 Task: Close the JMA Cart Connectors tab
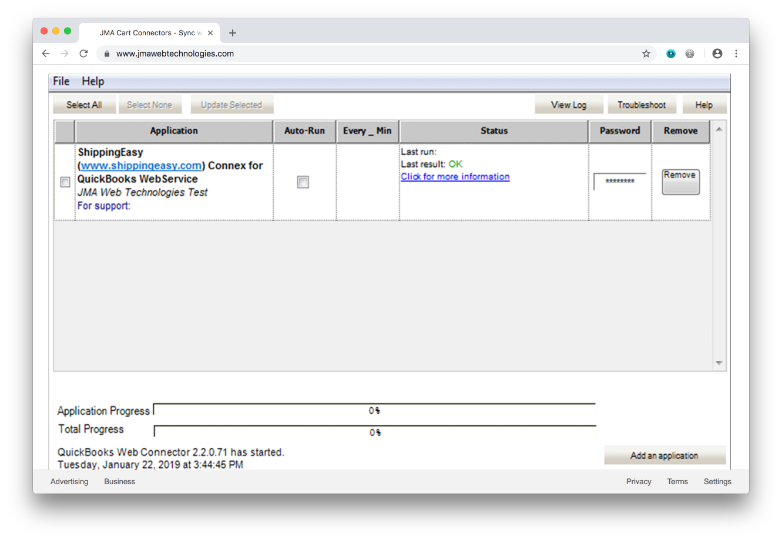click(210, 33)
